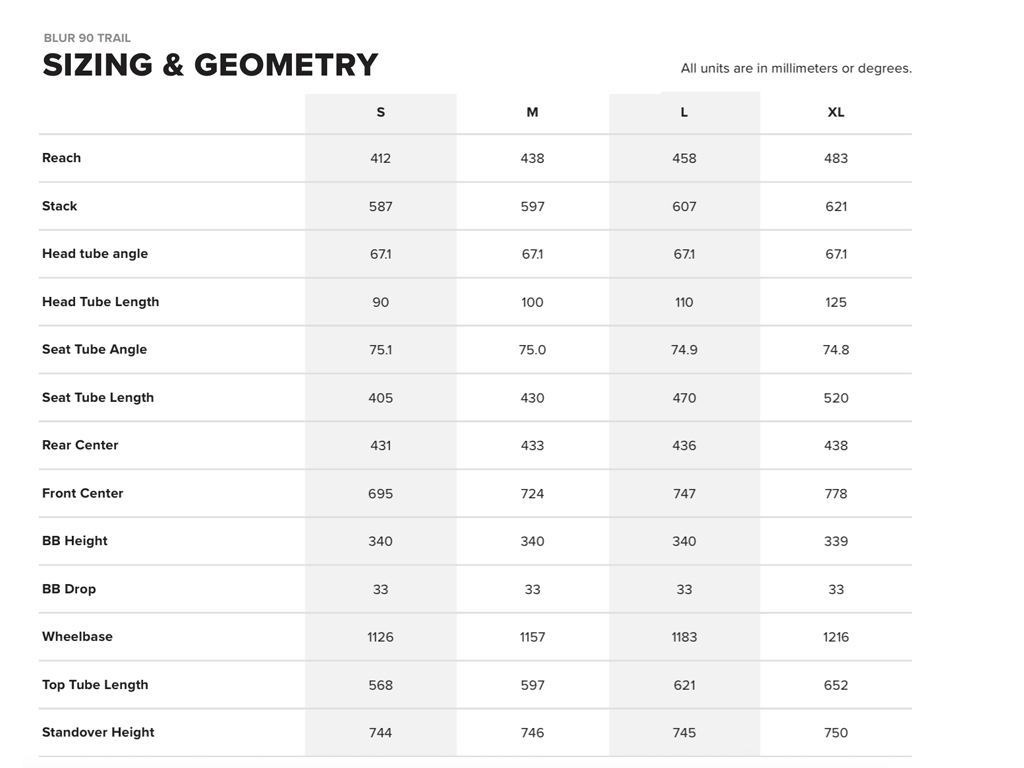Image resolution: width=1024 pixels, height=768 pixels.
Task: Click the BB Drop row label
Action: point(69,589)
